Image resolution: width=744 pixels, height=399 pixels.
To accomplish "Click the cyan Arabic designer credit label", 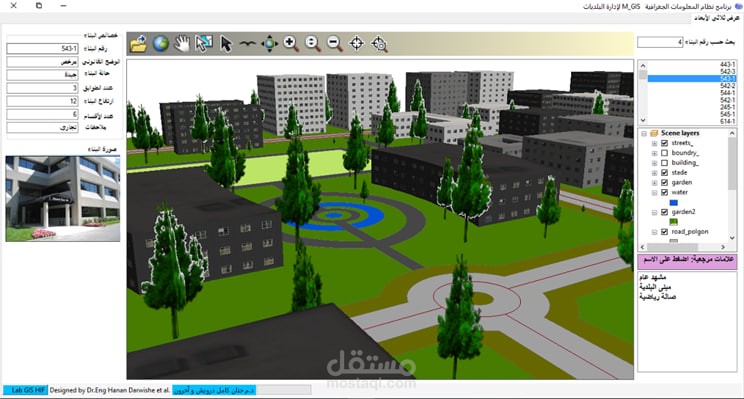I will (x=214, y=390).
